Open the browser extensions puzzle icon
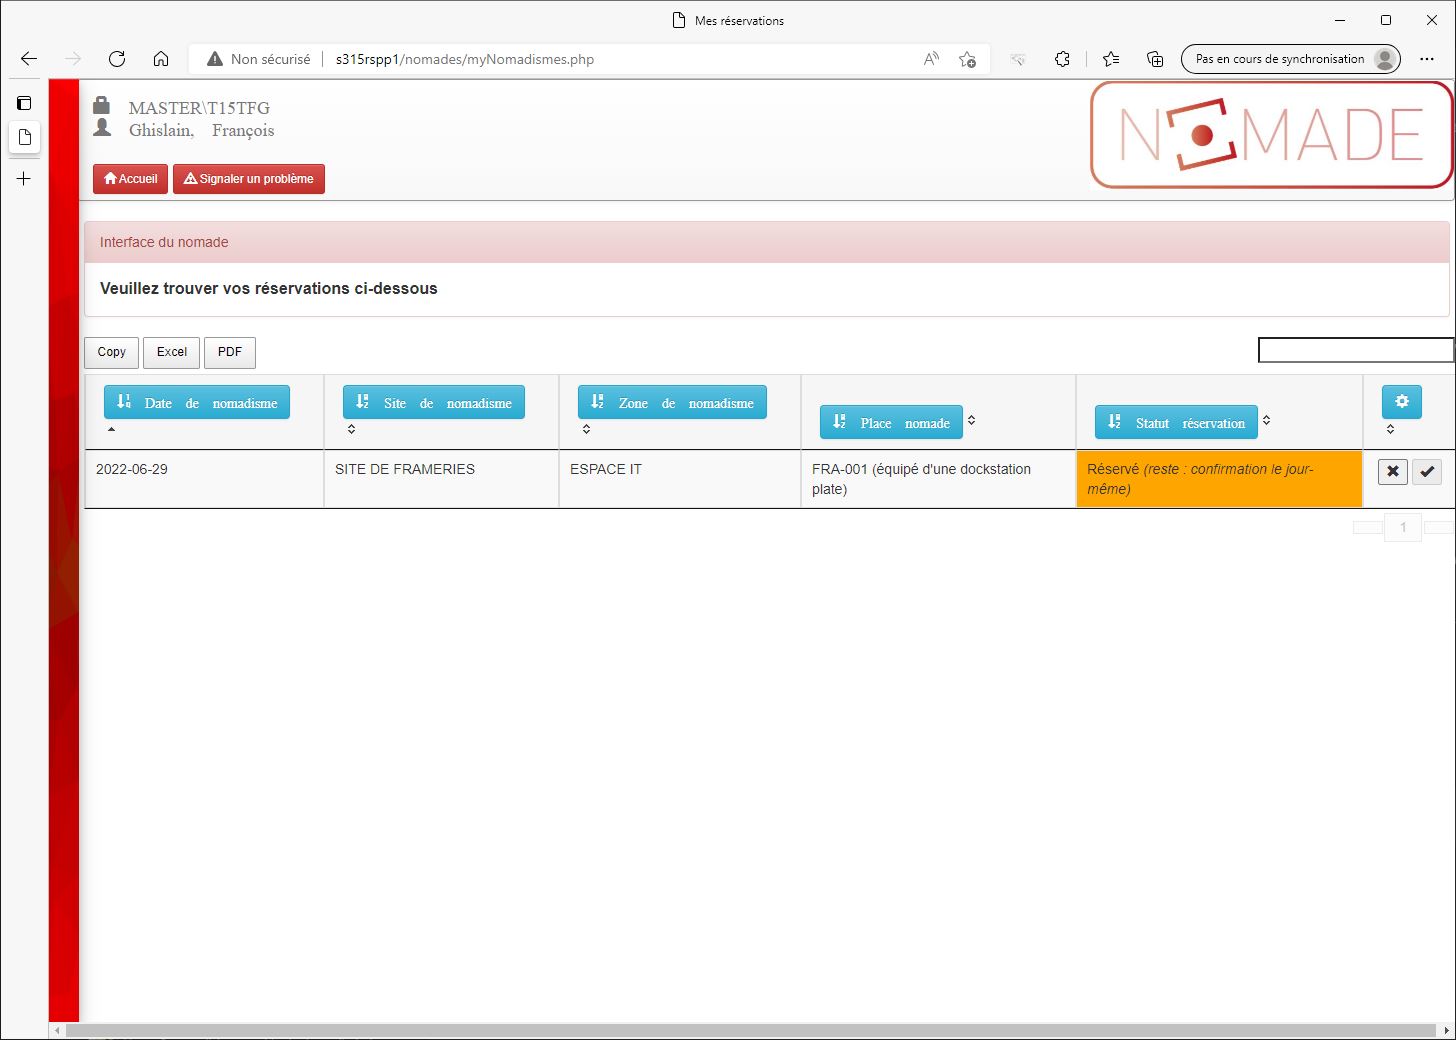 1062,59
